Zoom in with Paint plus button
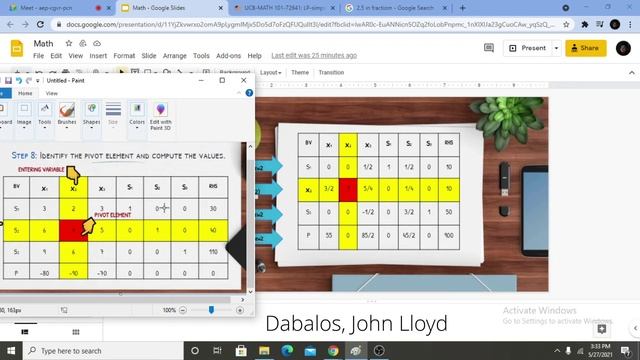640x360 pixels. (x=240, y=310)
